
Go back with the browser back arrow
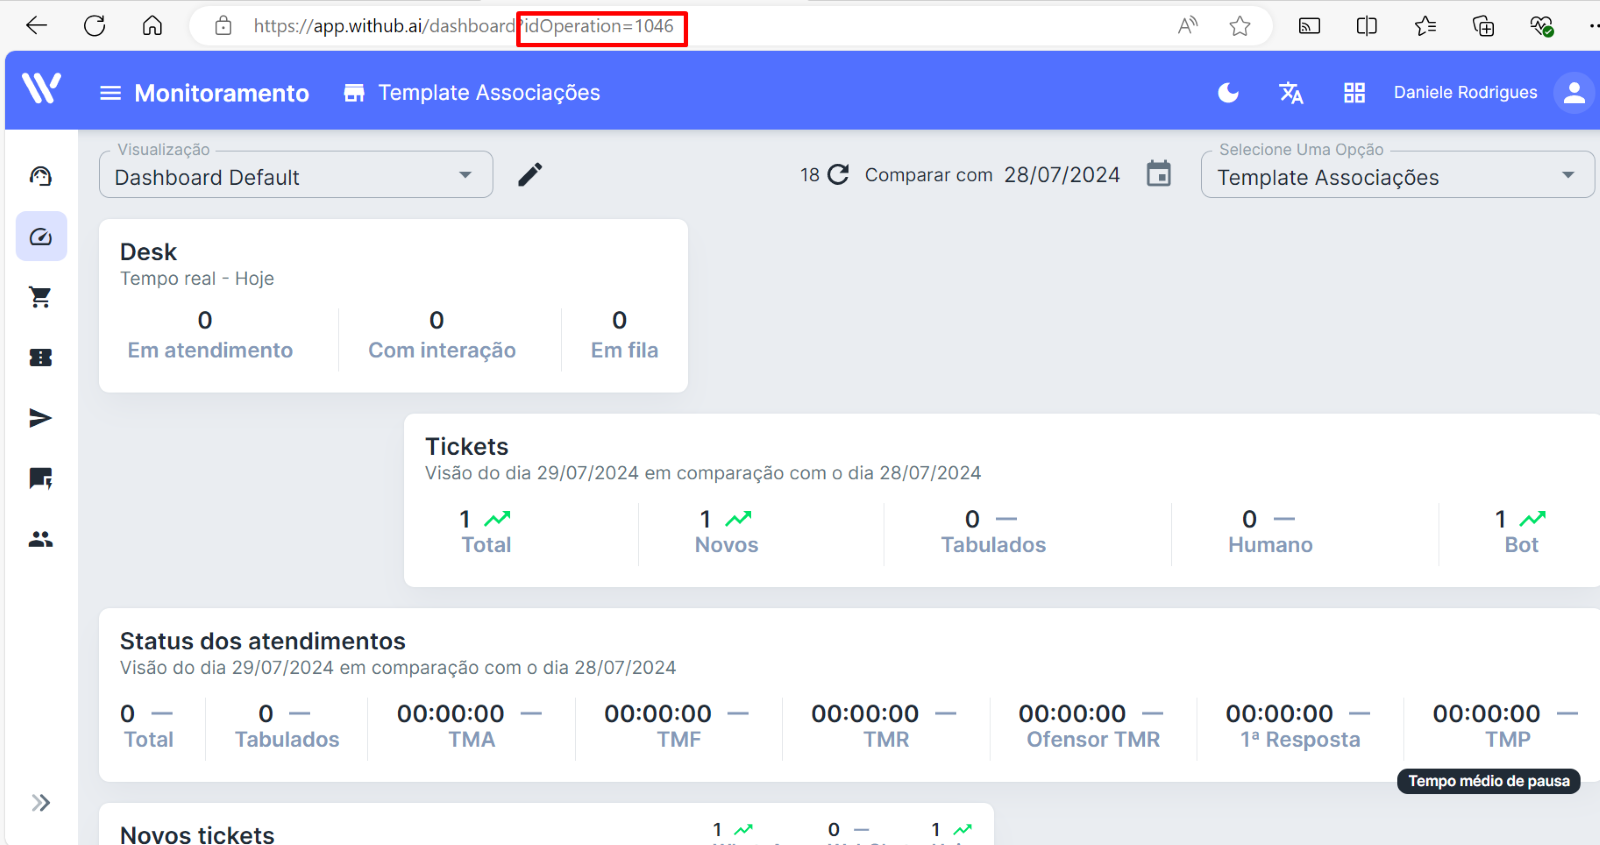[37, 26]
